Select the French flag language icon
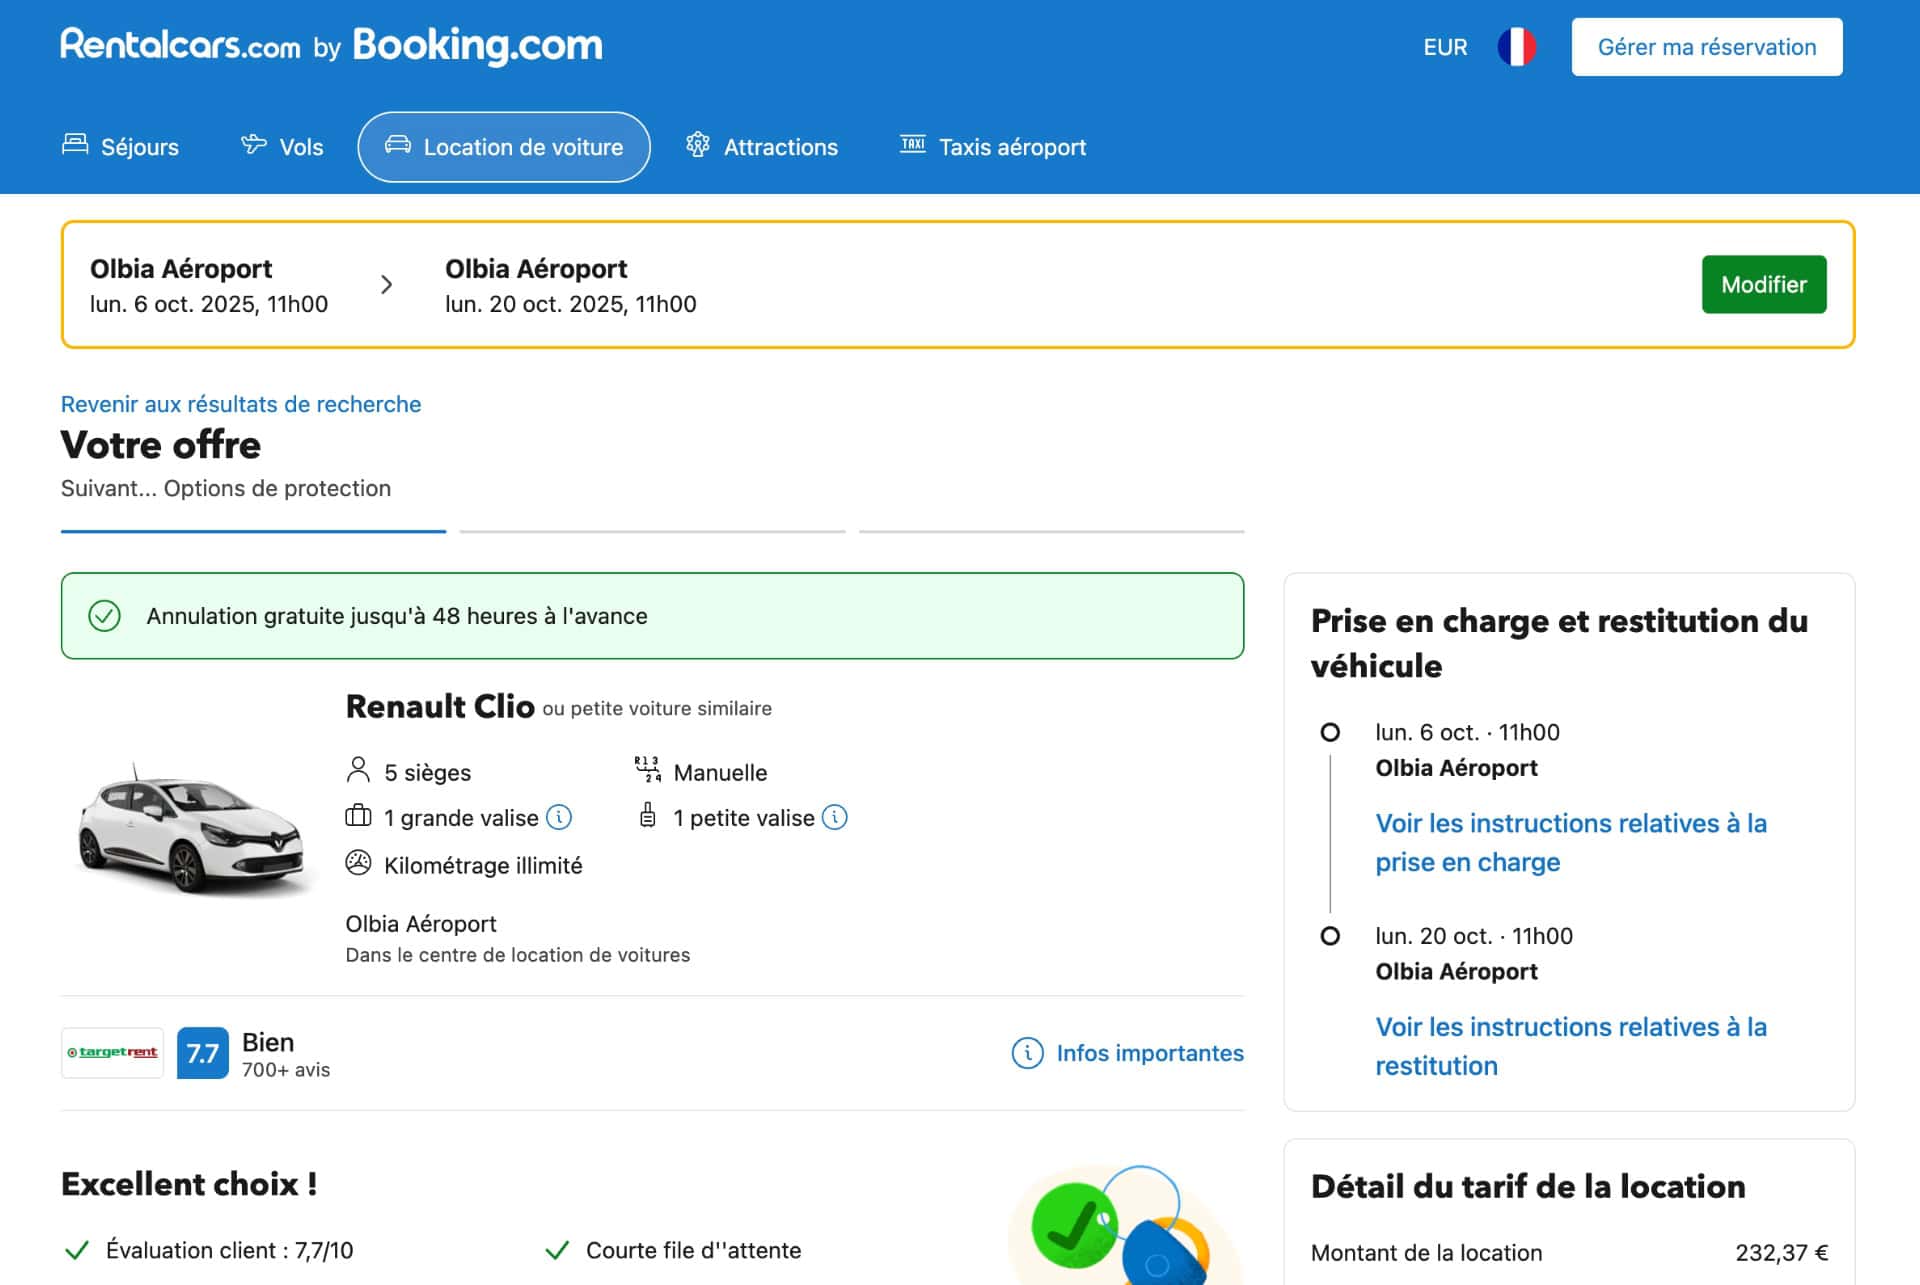The width and height of the screenshot is (1920, 1285). [x=1516, y=47]
